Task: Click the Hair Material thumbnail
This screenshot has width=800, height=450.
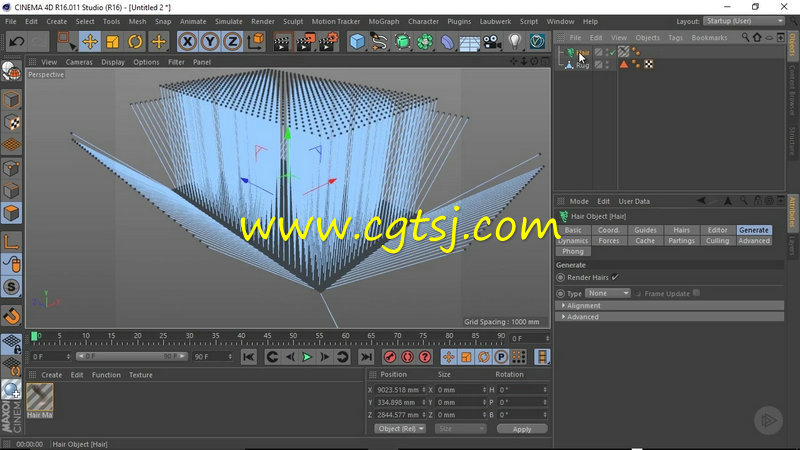Action: click(x=40, y=397)
